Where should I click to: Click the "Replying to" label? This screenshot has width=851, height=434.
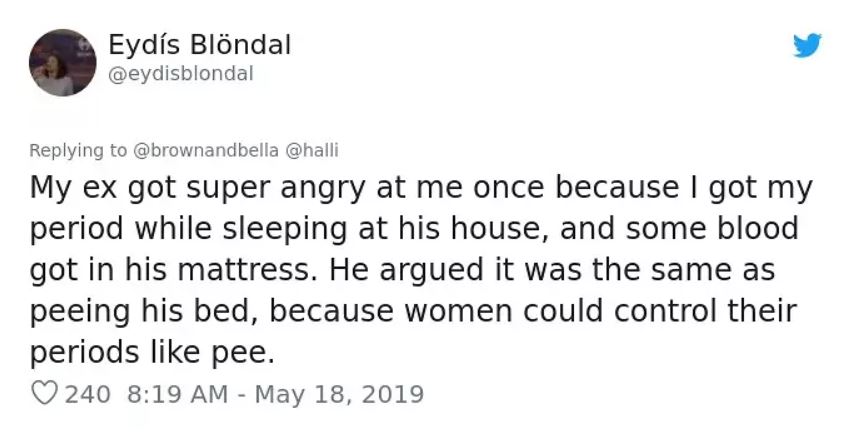(x=78, y=150)
